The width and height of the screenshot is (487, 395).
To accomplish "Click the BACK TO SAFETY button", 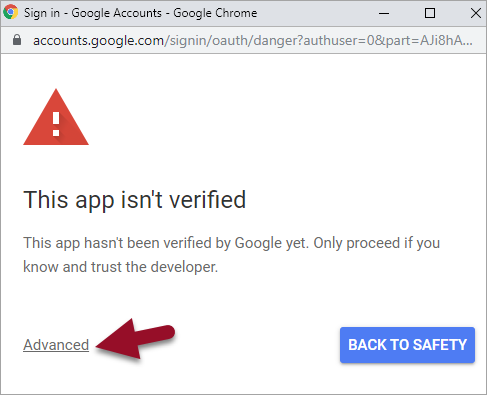I will pos(407,345).
